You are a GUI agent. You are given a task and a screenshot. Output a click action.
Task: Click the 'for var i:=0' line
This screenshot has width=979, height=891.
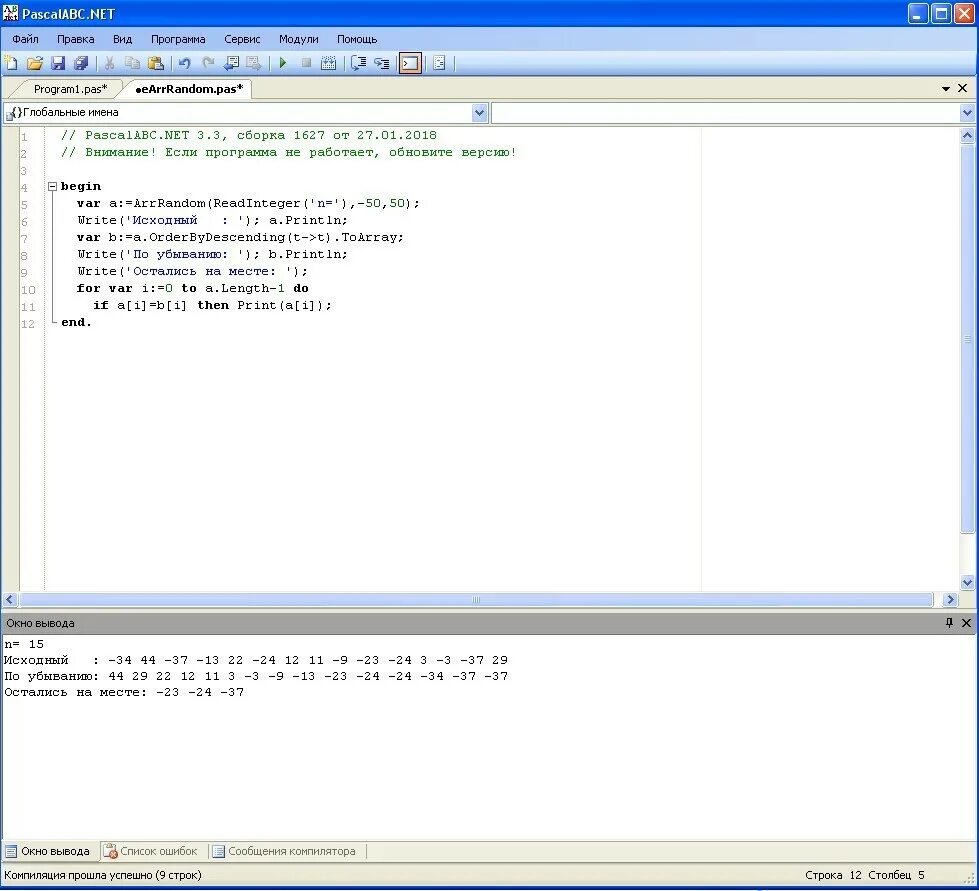[x=192, y=288]
